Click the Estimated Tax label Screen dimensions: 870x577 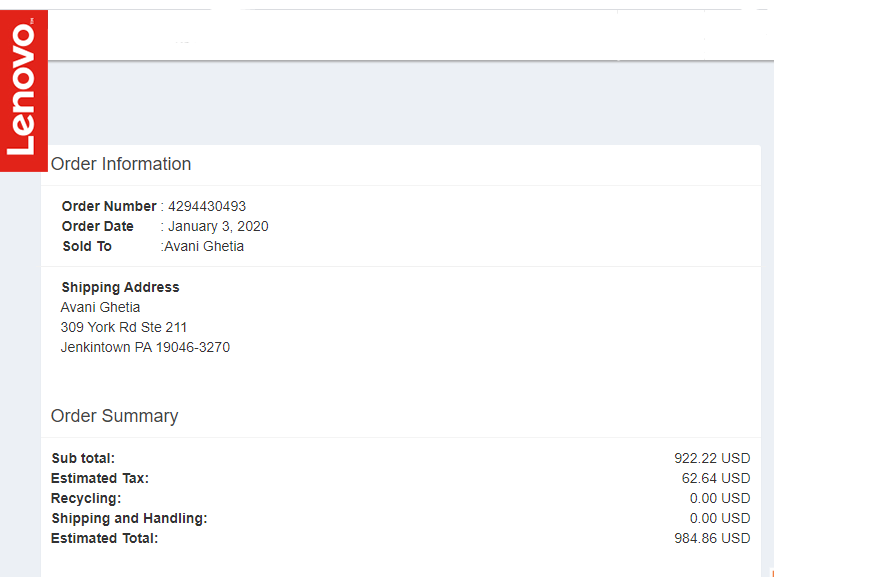coord(100,478)
